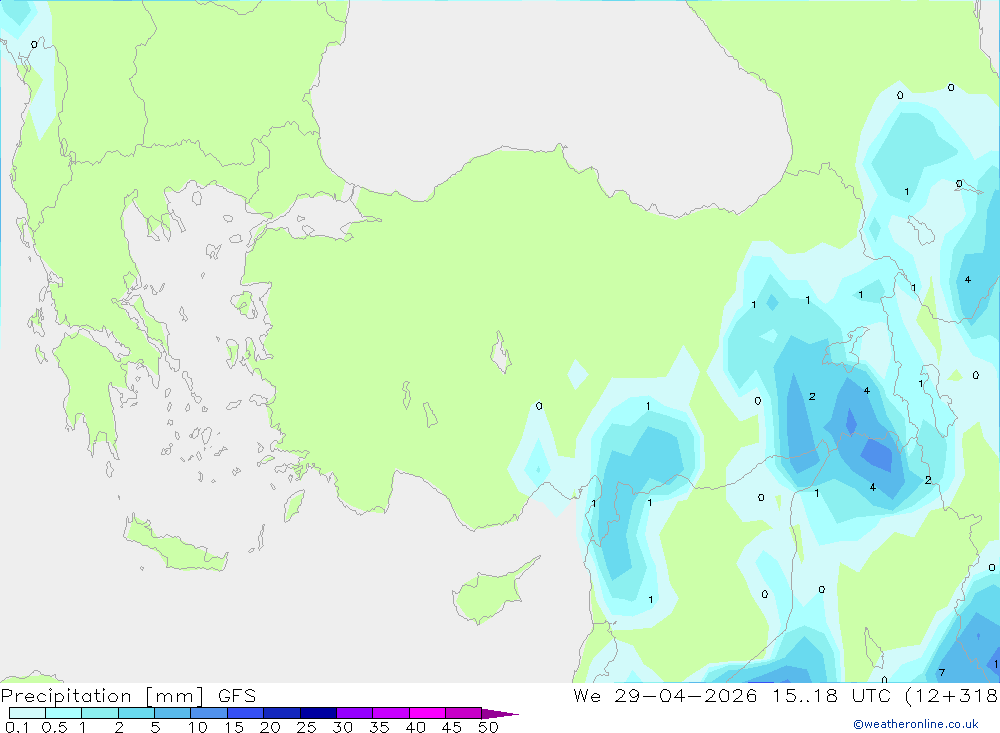Click the '0.1' legend label
Viewport: 1000px width, 733px height.
17,727
